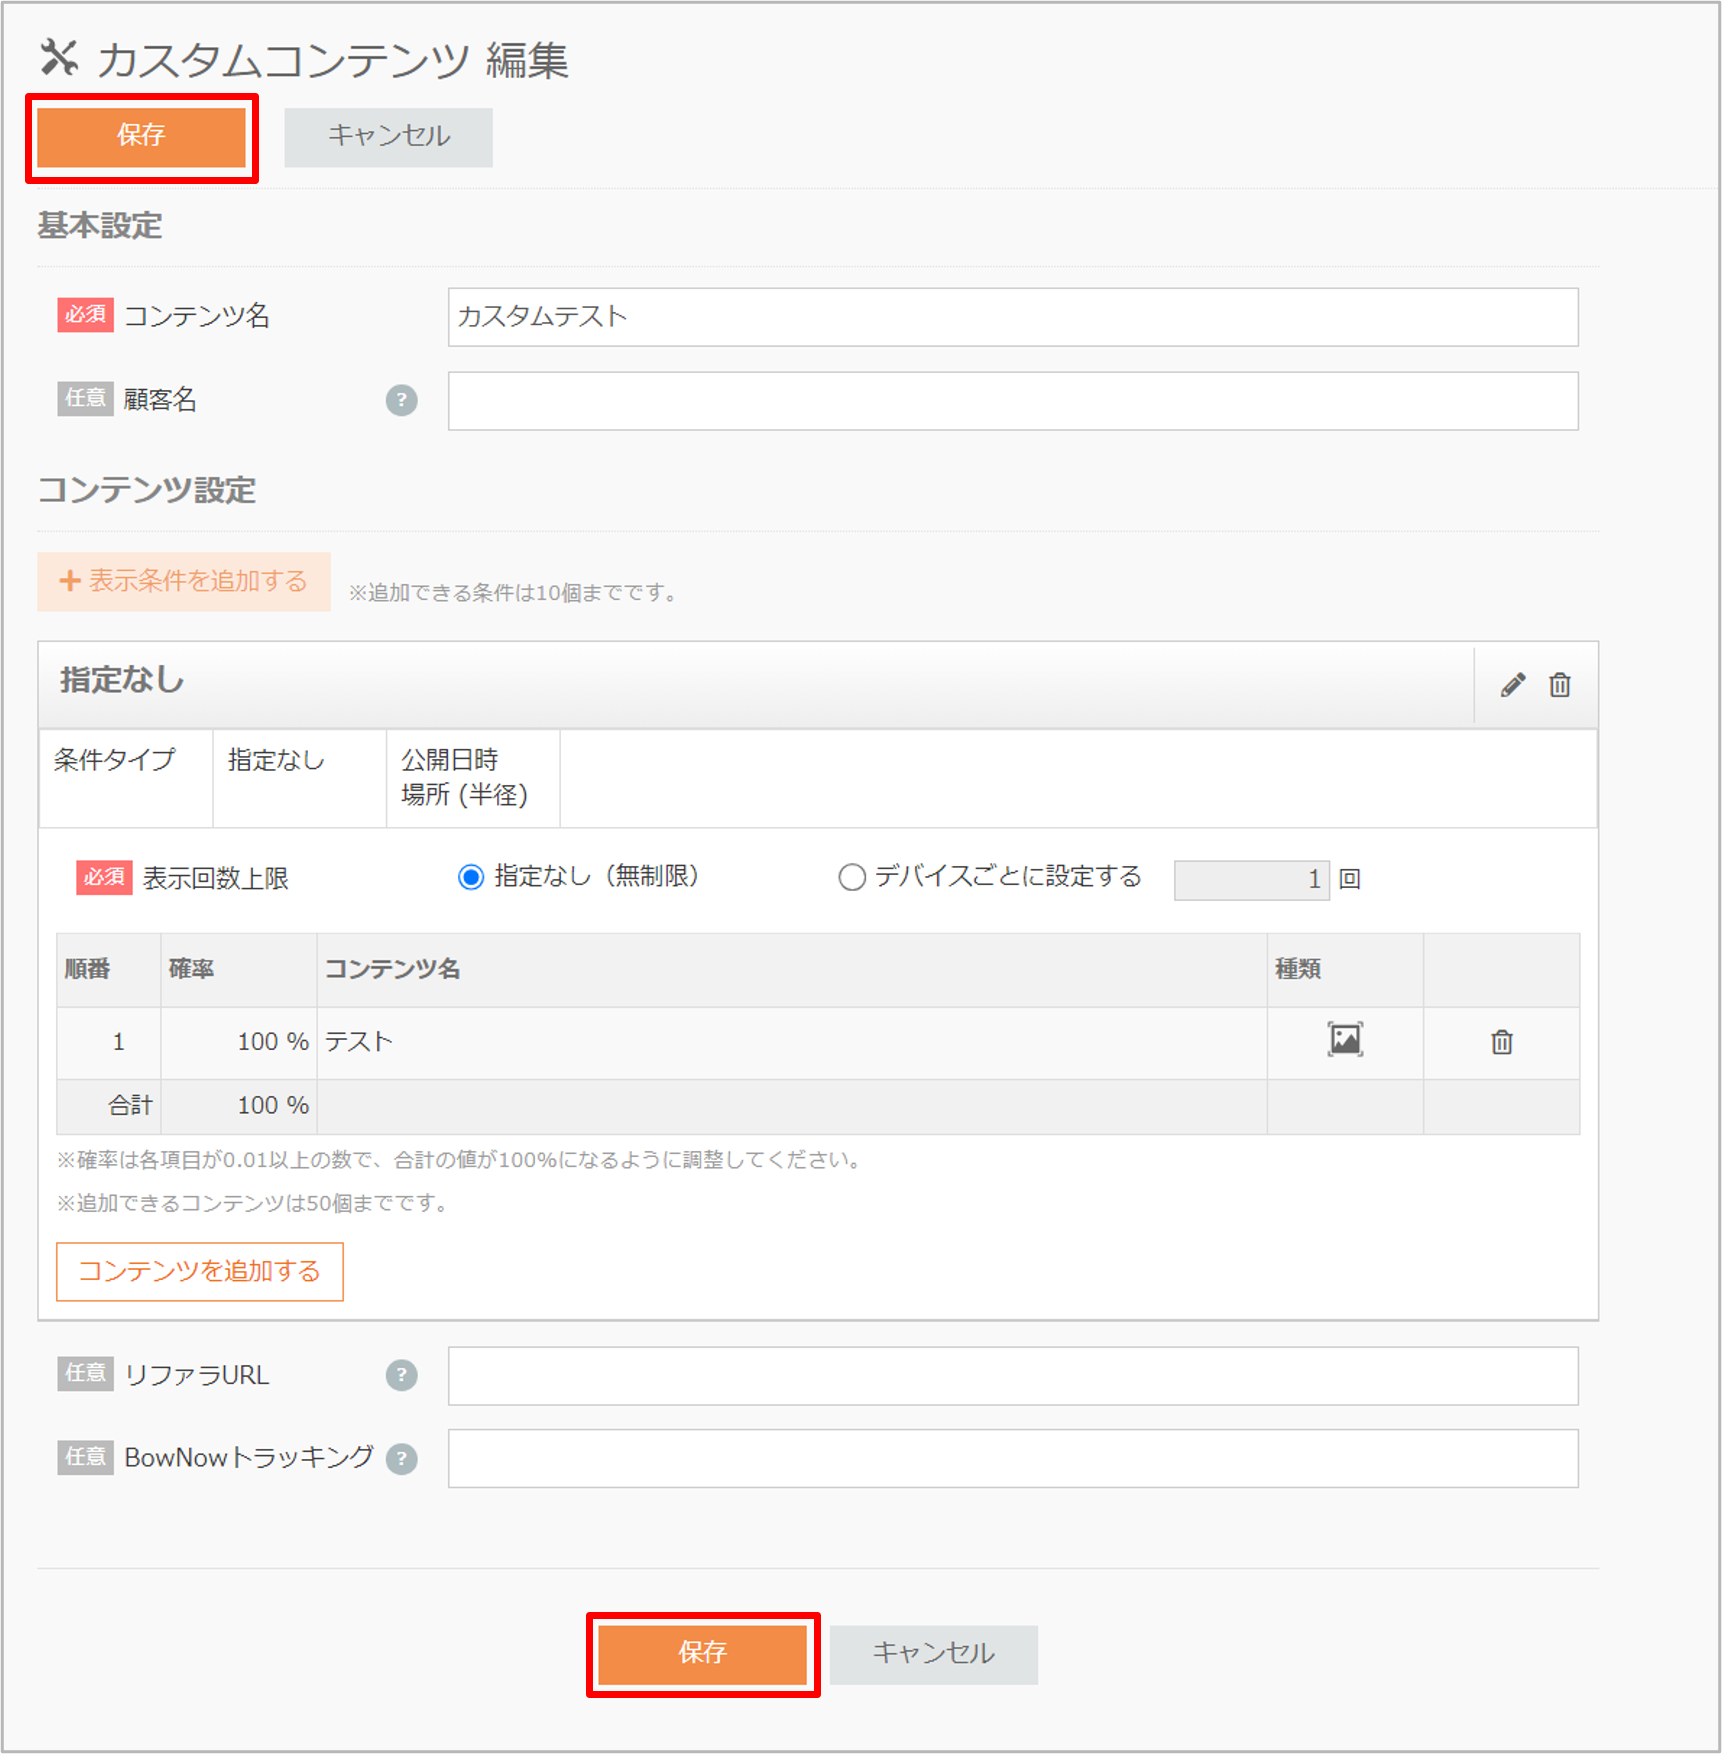This screenshot has width=1722, height=1754.
Task: Click the bottom キャンセル button
Action: click(x=933, y=1654)
